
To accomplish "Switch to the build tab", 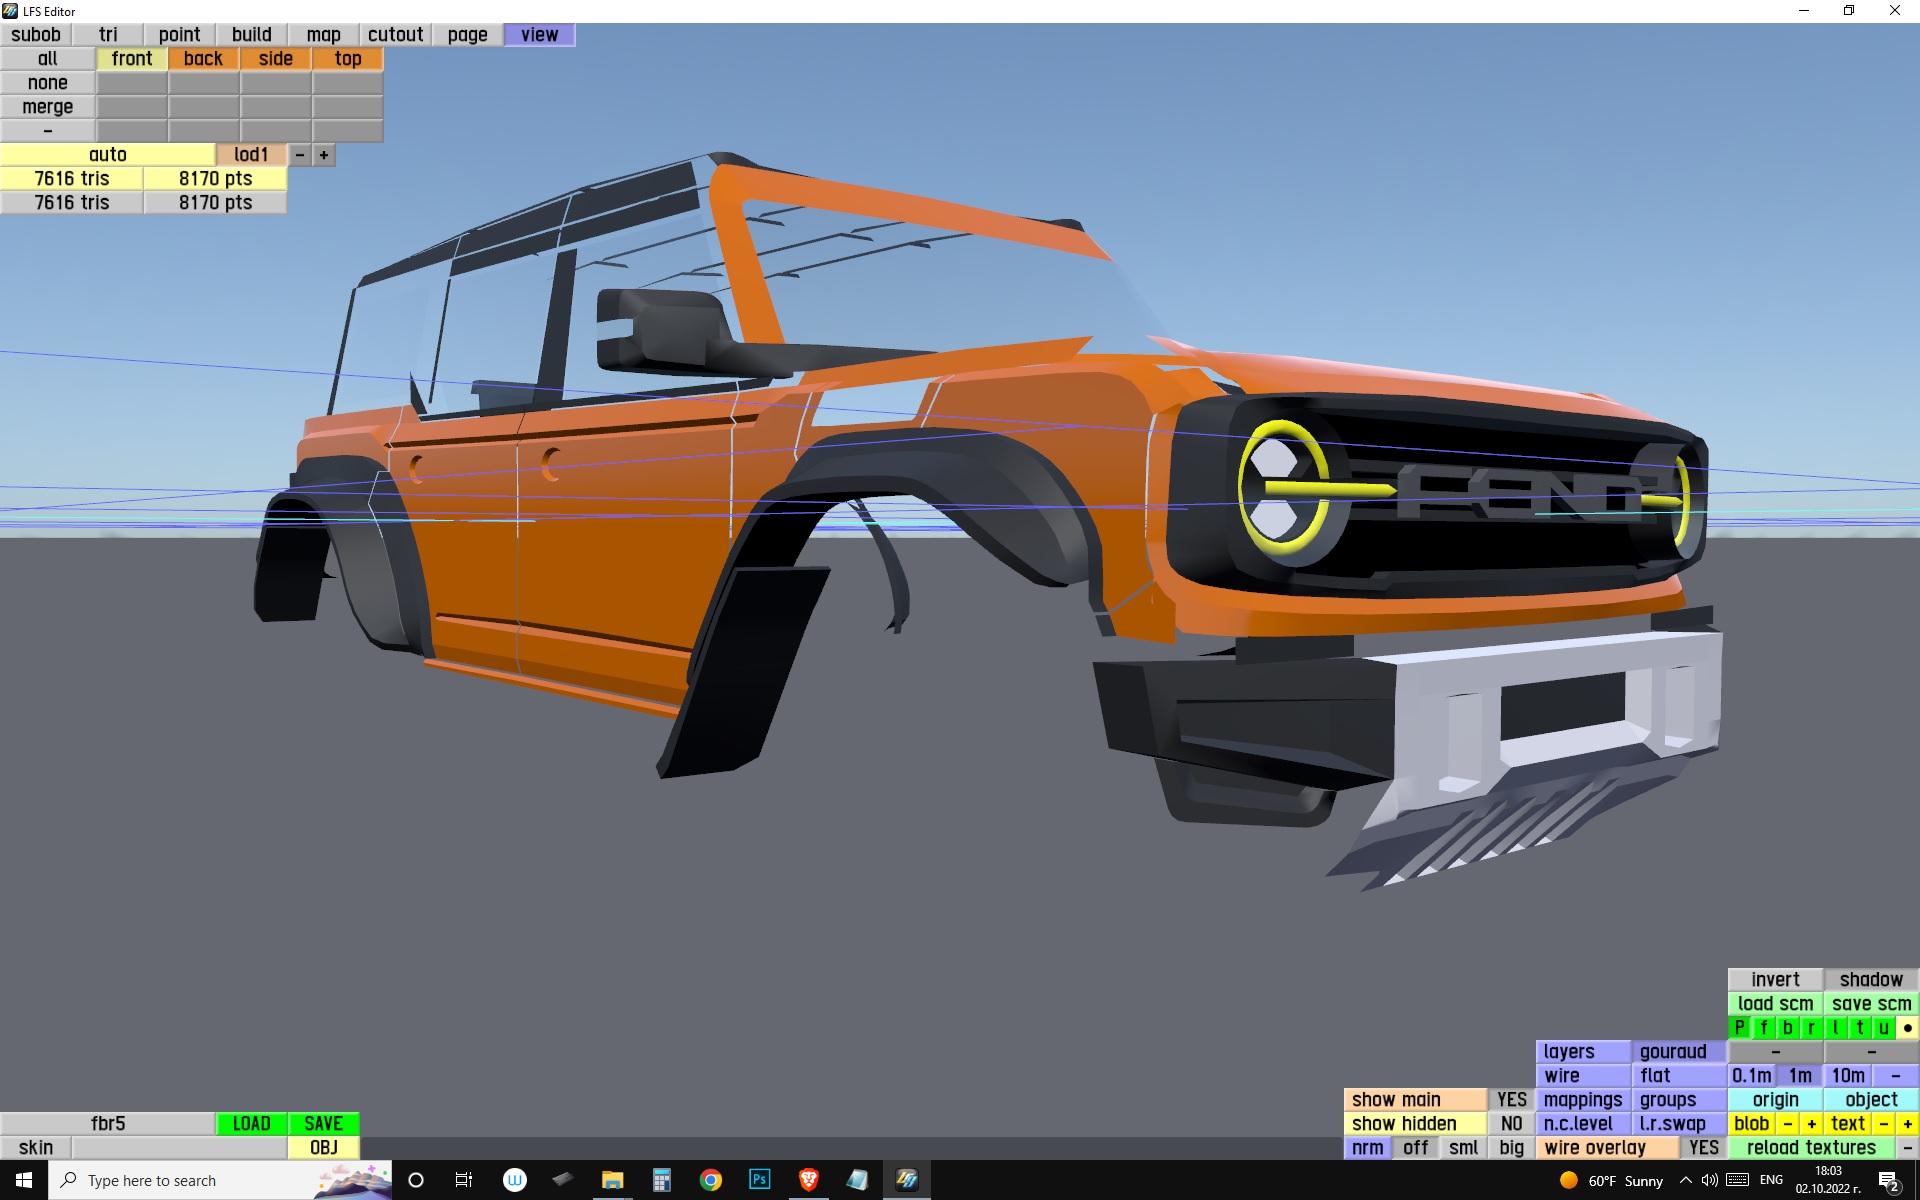I will [251, 35].
